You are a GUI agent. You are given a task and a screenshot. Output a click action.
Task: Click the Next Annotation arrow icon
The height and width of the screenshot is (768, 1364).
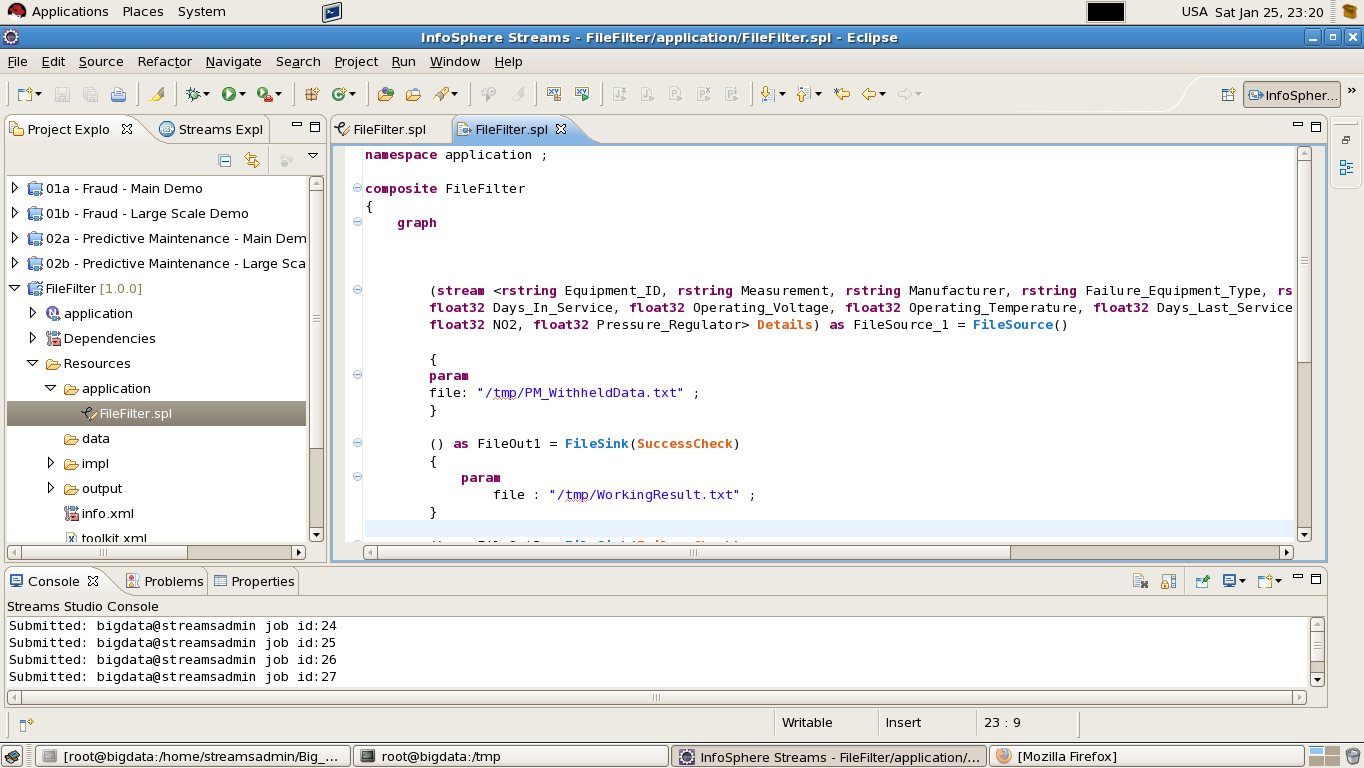coord(767,94)
